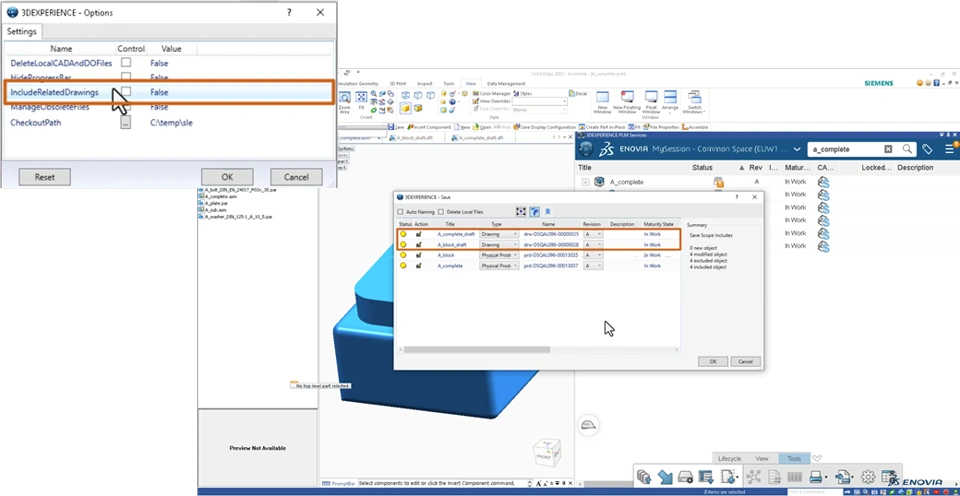This screenshot has width=960, height=496.
Task: Click Create Part In-Place in the toolbar
Action: pyautogui.click(x=603, y=127)
